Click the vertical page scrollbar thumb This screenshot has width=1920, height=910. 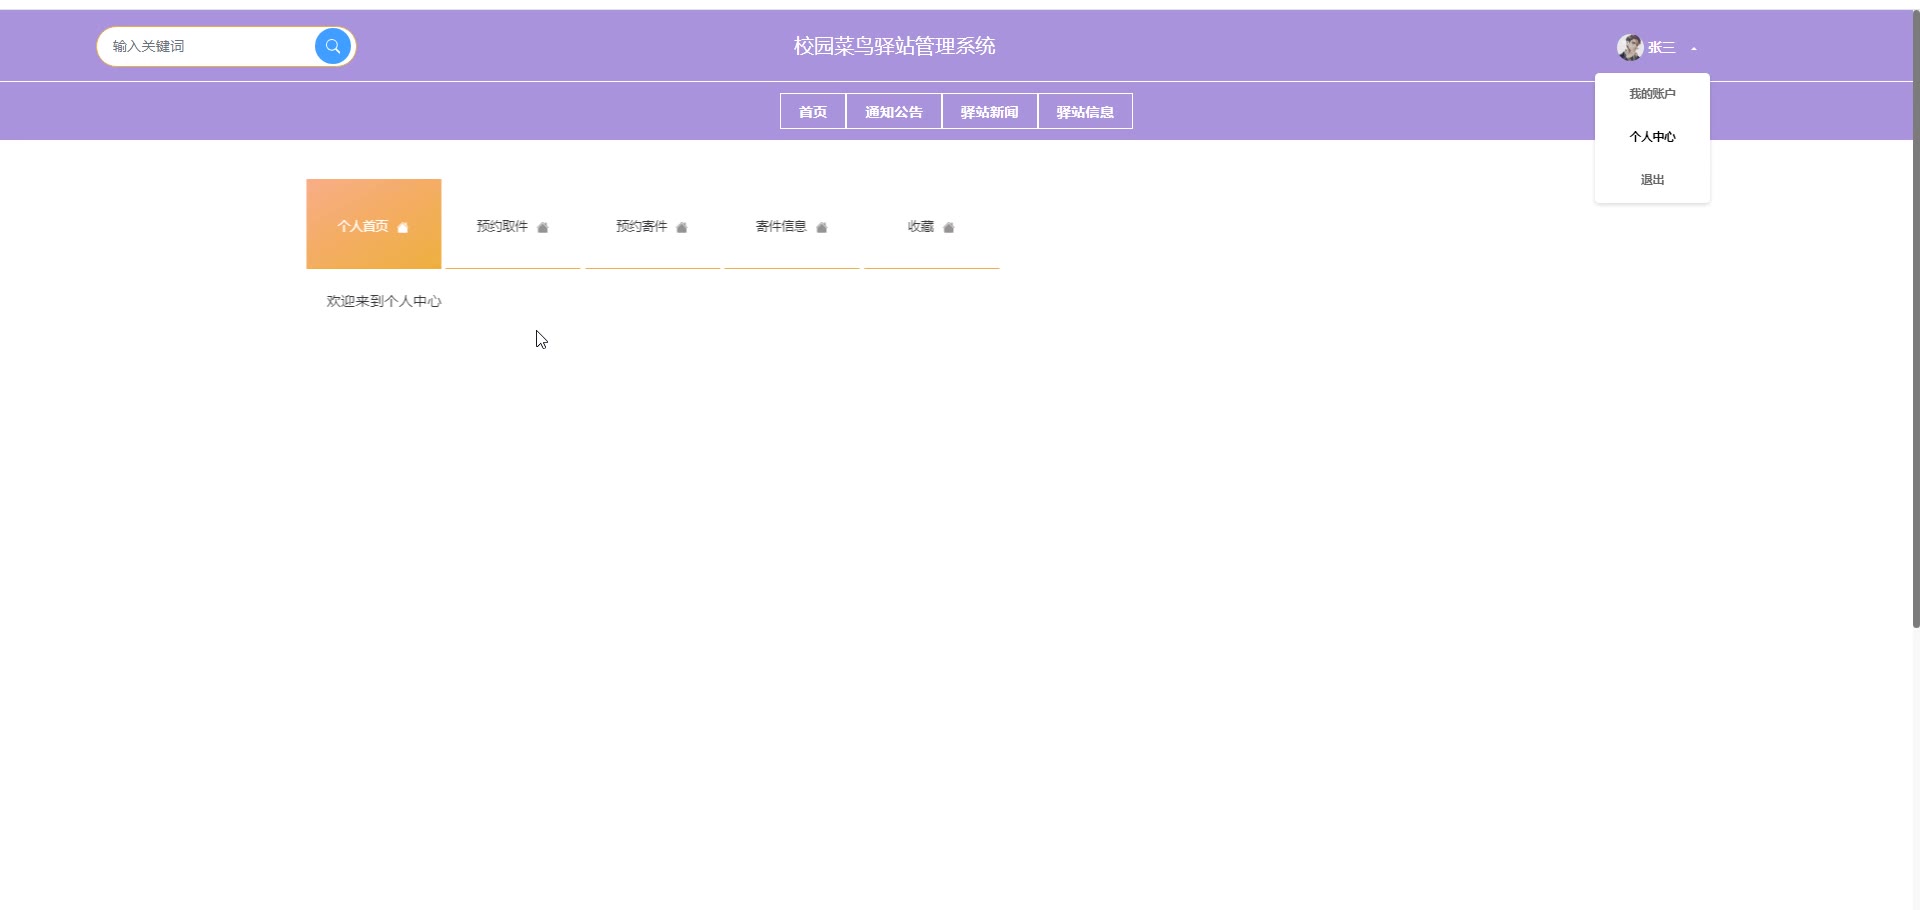click(x=1916, y=320)
